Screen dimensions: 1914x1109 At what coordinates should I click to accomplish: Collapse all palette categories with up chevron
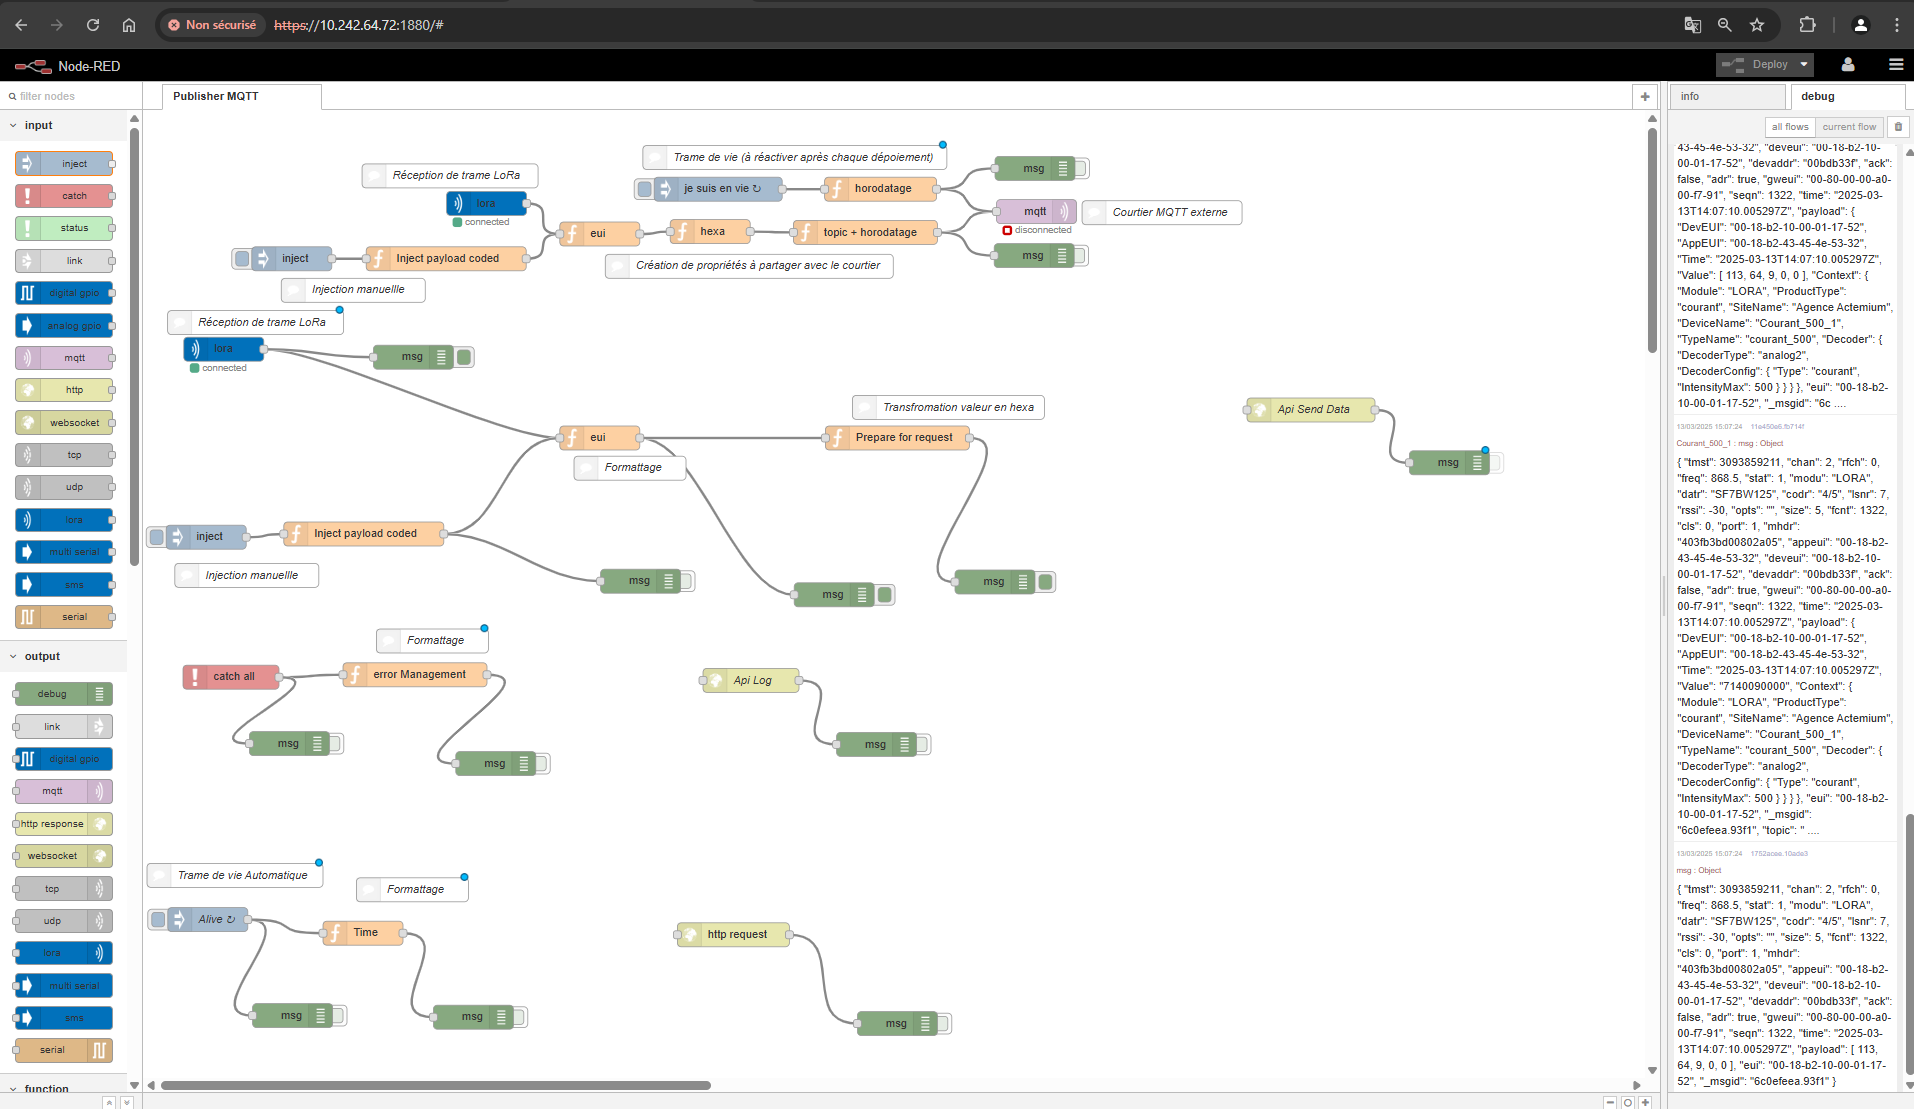[x=109, y=1102]
